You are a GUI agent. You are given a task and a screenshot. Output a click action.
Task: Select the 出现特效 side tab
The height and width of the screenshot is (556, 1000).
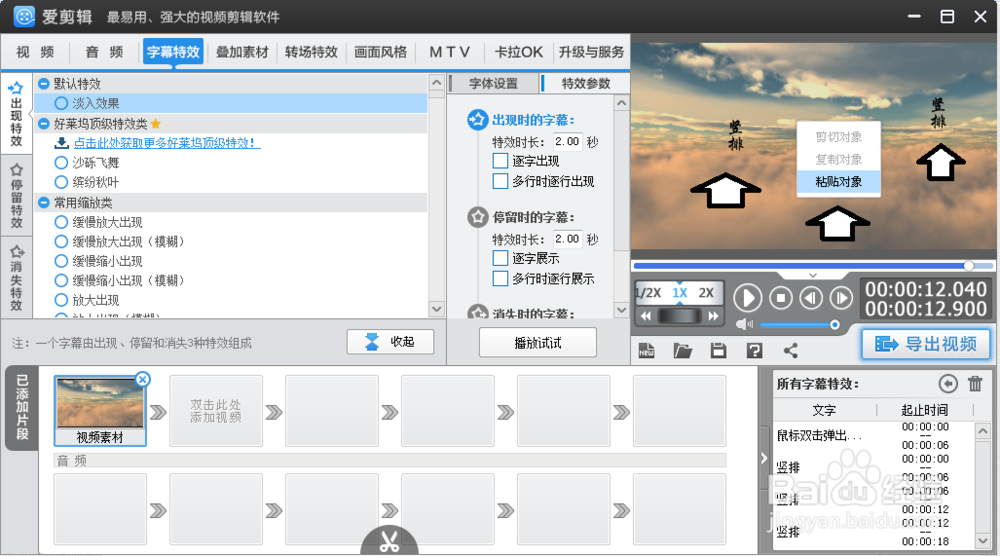click(x=17, y=114)
